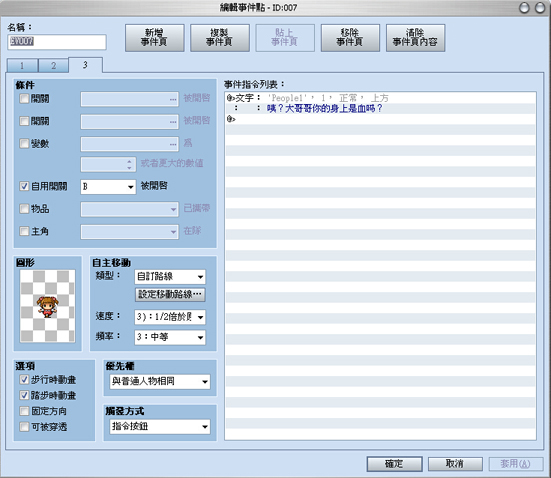Enable the 可被穿透 option
551x478 pixels.
pos(24,427)
